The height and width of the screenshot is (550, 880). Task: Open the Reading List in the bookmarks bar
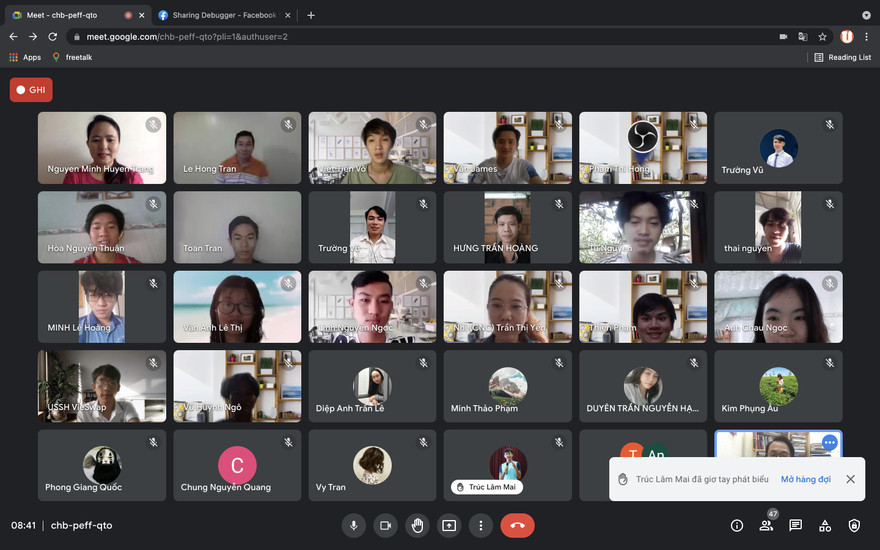(x=843, y=57)
